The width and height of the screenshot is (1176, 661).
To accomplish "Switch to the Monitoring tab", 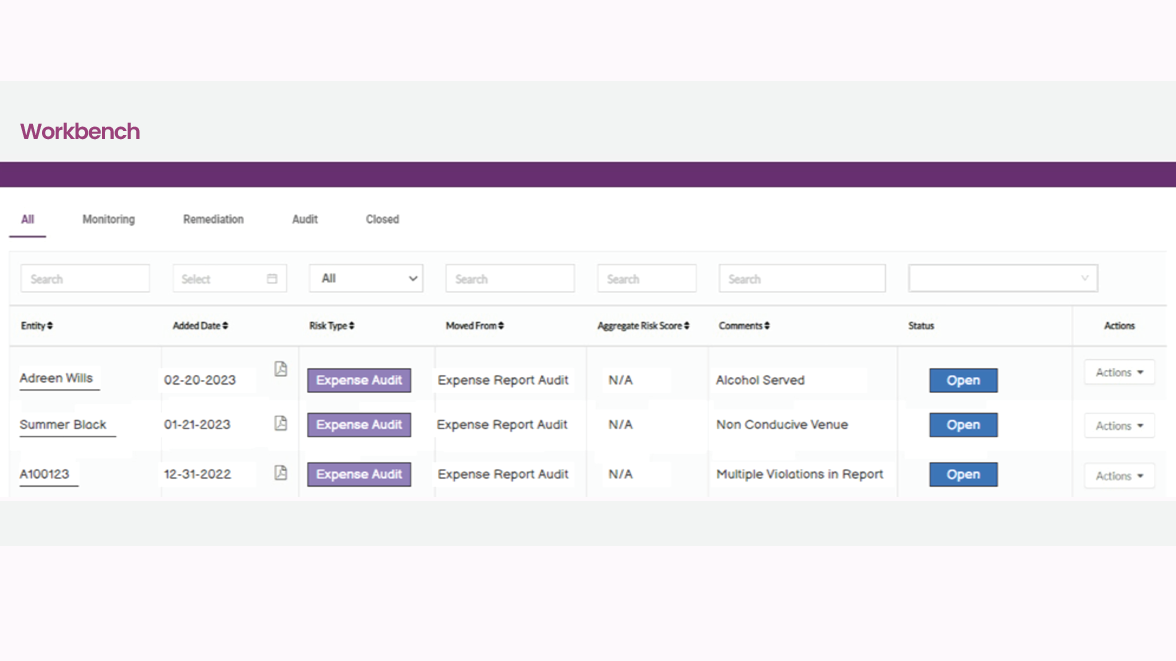I will 108,219.
